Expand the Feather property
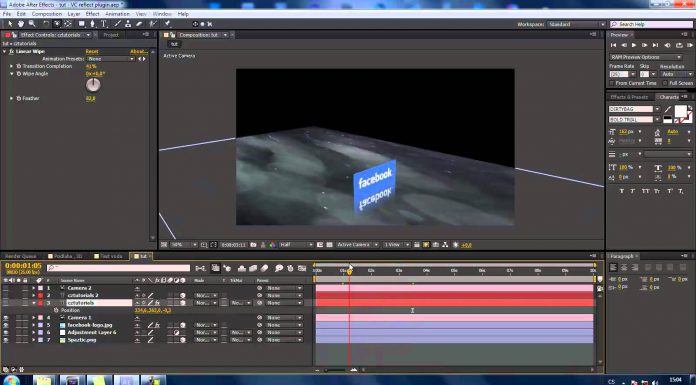The image size is (696, 385). pyautogui.click(x=12, y=98)
